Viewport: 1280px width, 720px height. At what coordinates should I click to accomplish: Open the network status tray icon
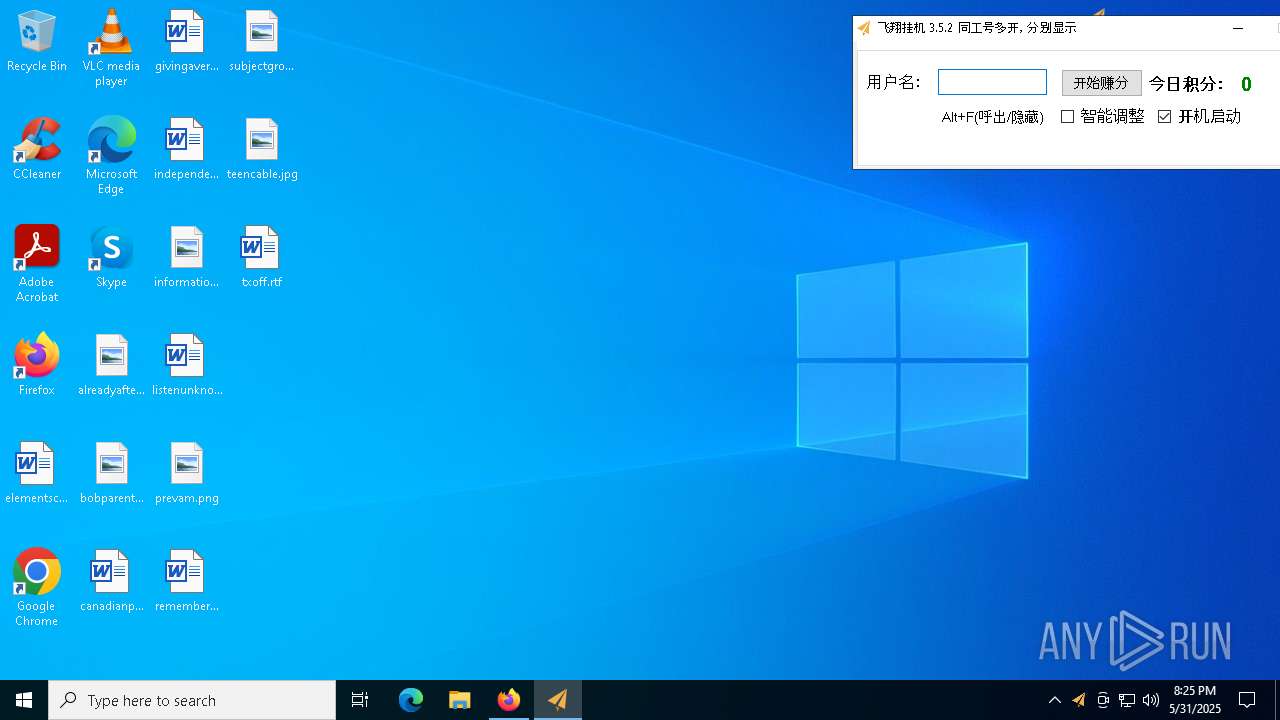[1127, 700]
